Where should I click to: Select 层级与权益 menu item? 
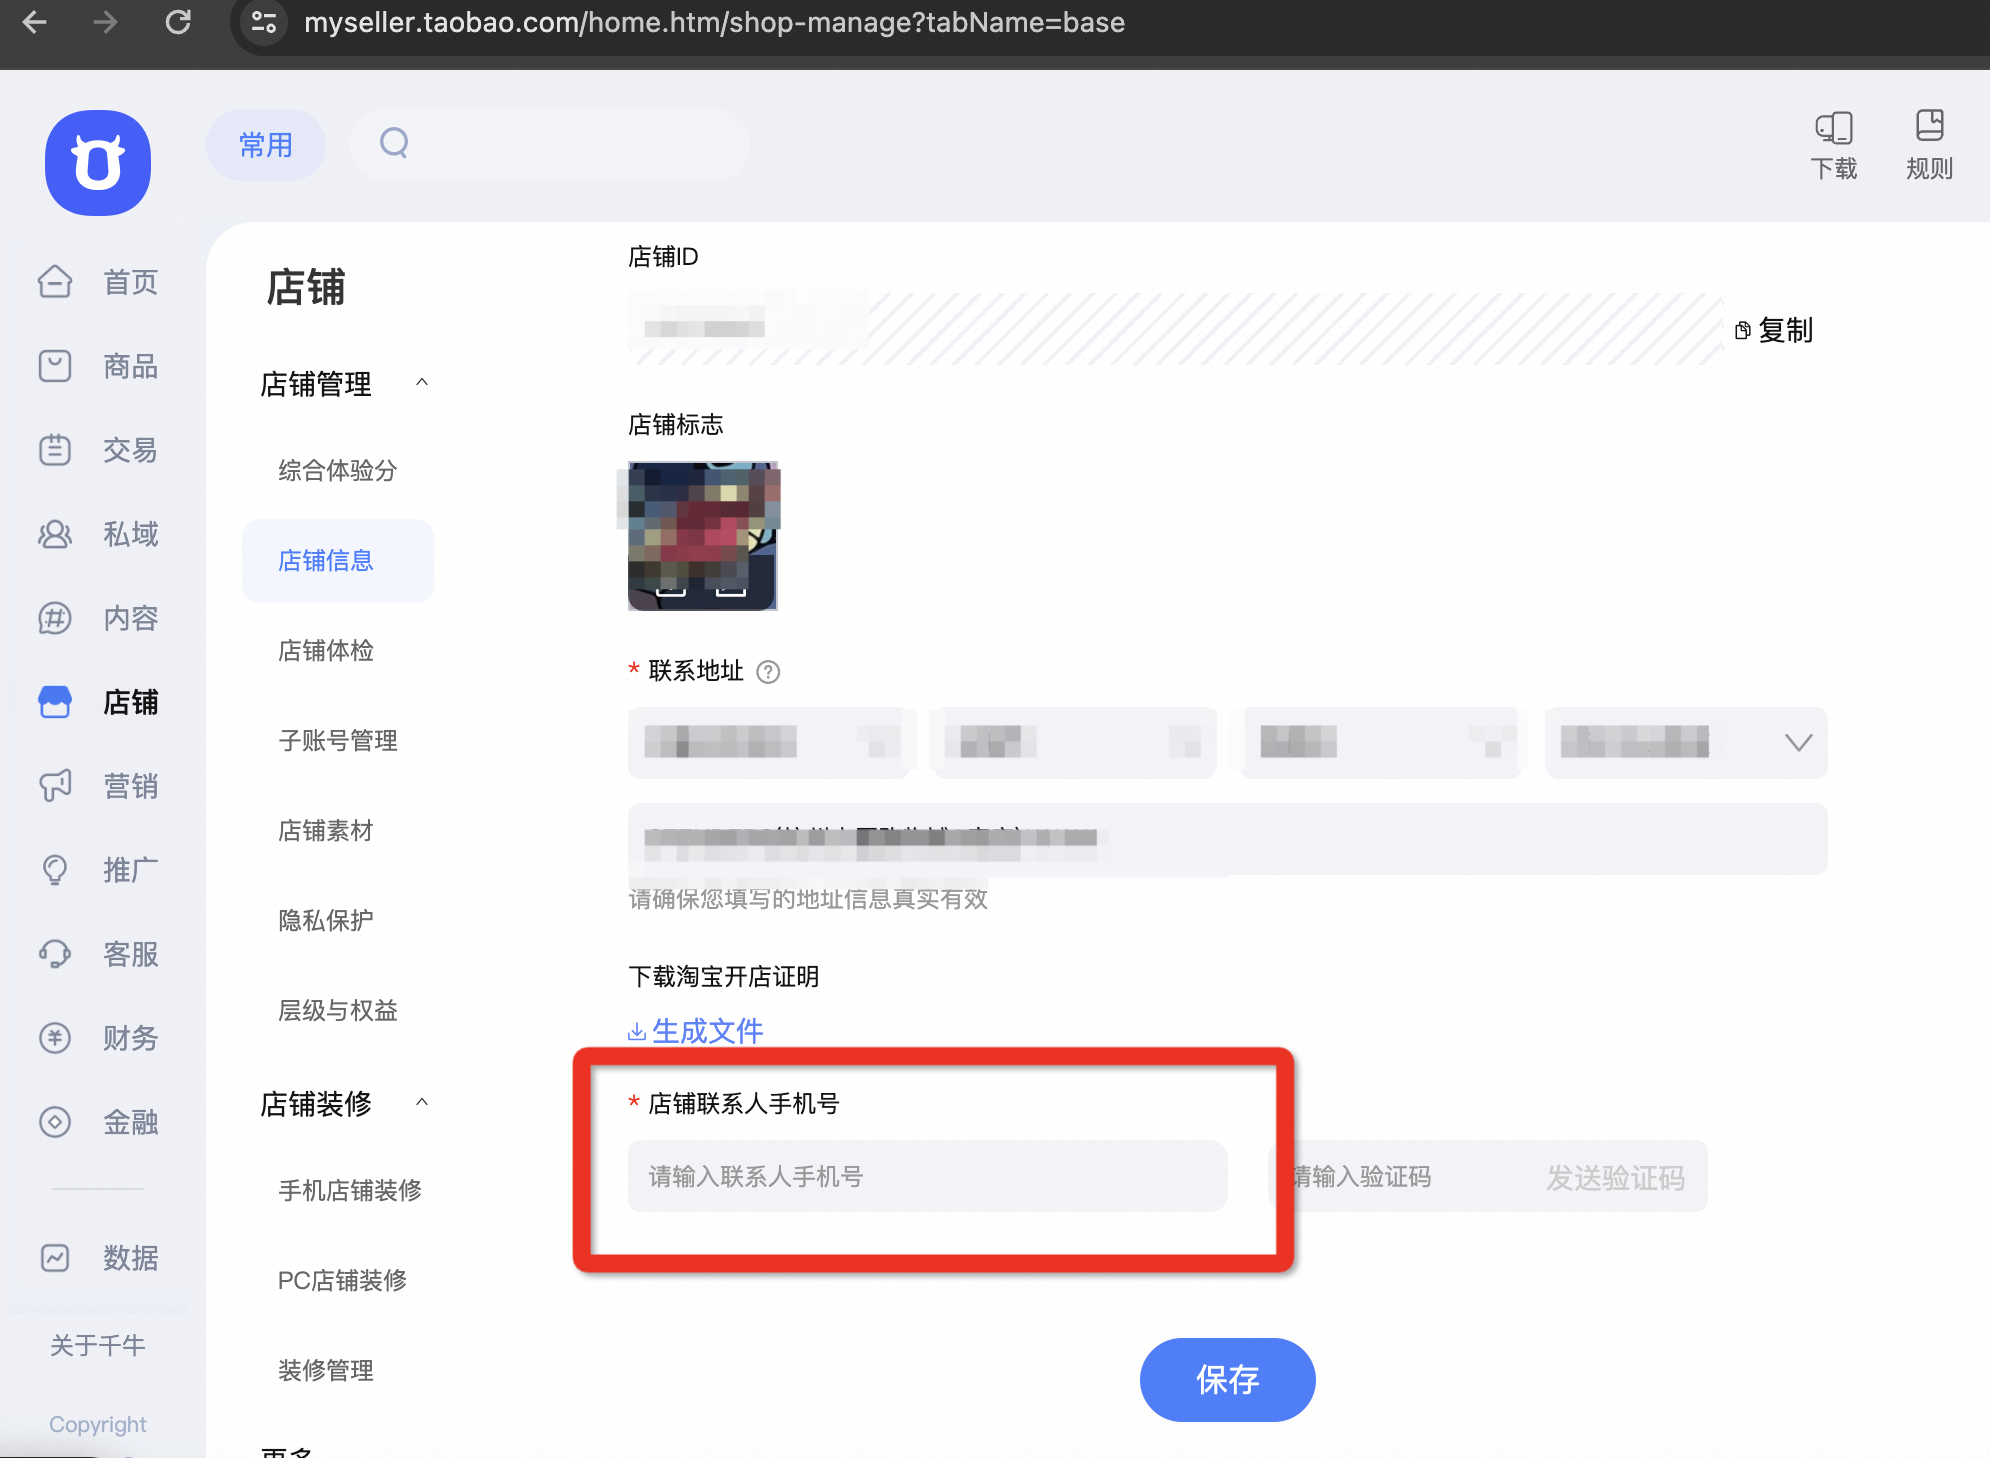click(x=338, y=1010)
